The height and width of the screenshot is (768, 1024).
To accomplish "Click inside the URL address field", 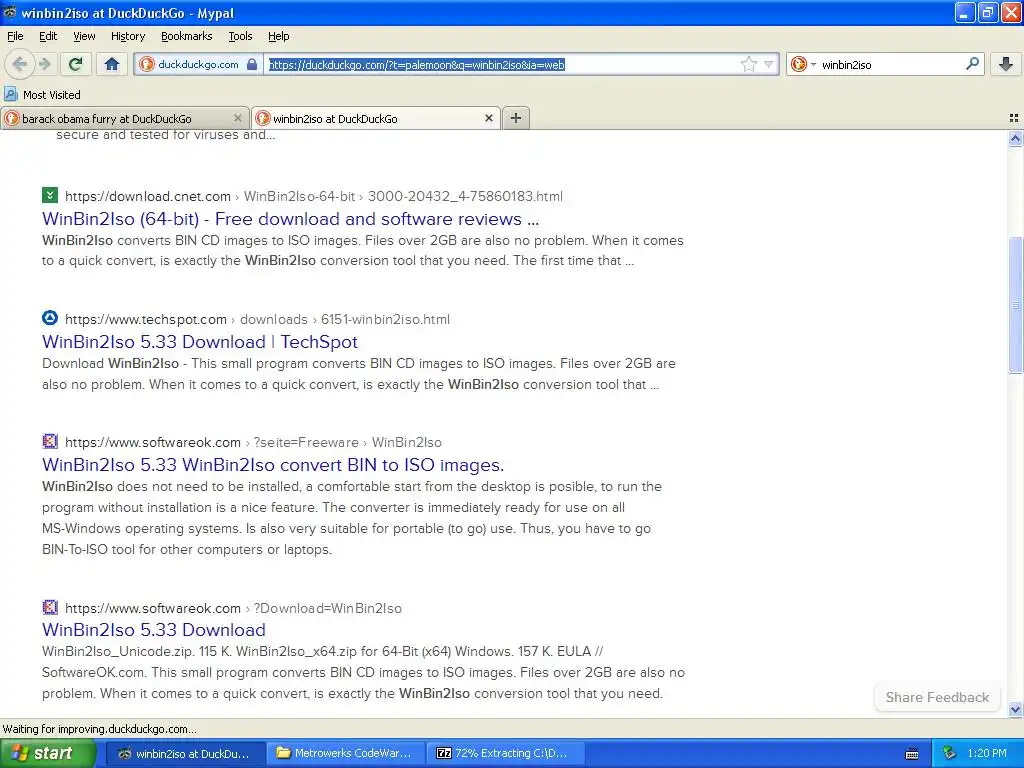I will coord(502,64).
